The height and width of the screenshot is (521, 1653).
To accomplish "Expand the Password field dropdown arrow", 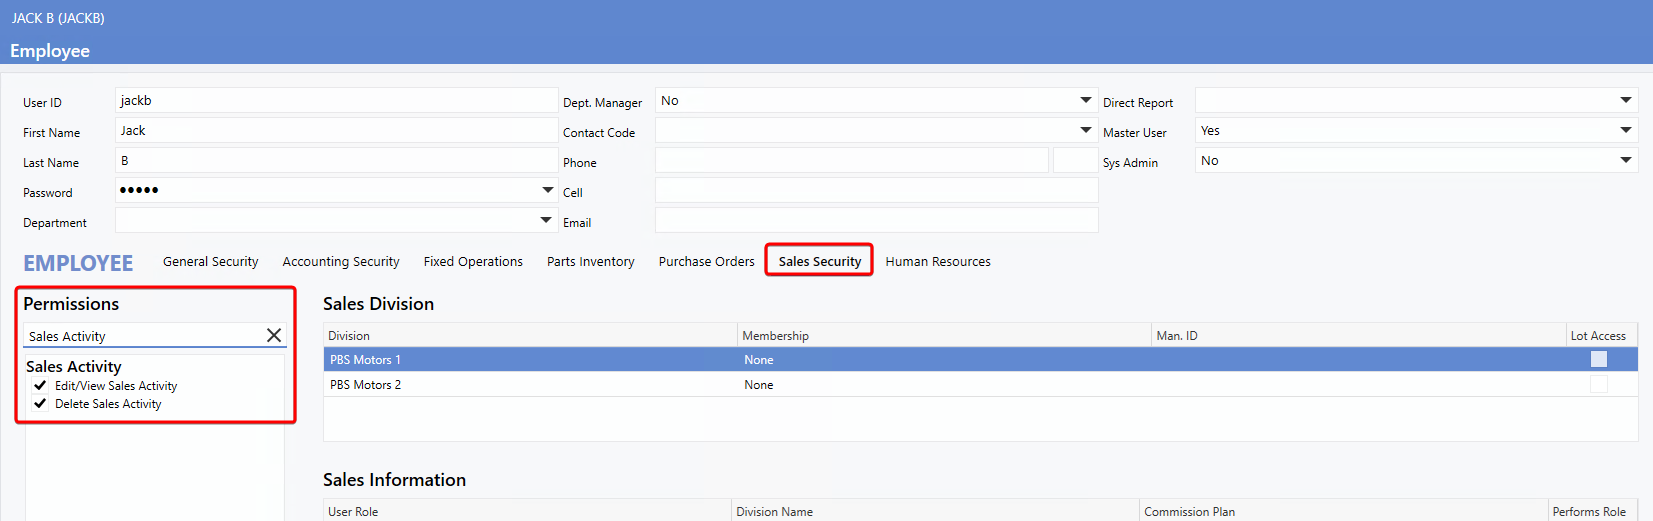I will coord(547,190).
